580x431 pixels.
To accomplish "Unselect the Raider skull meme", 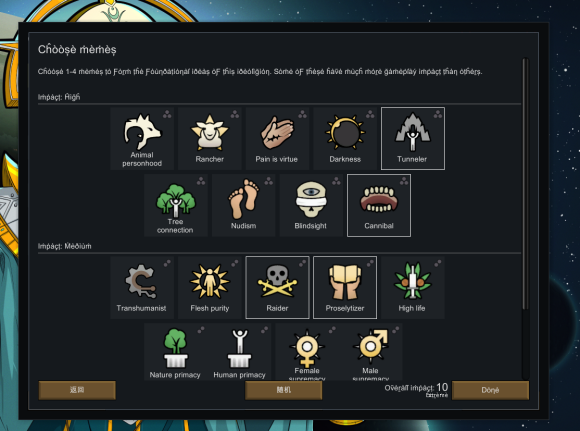I will (277, 287).
